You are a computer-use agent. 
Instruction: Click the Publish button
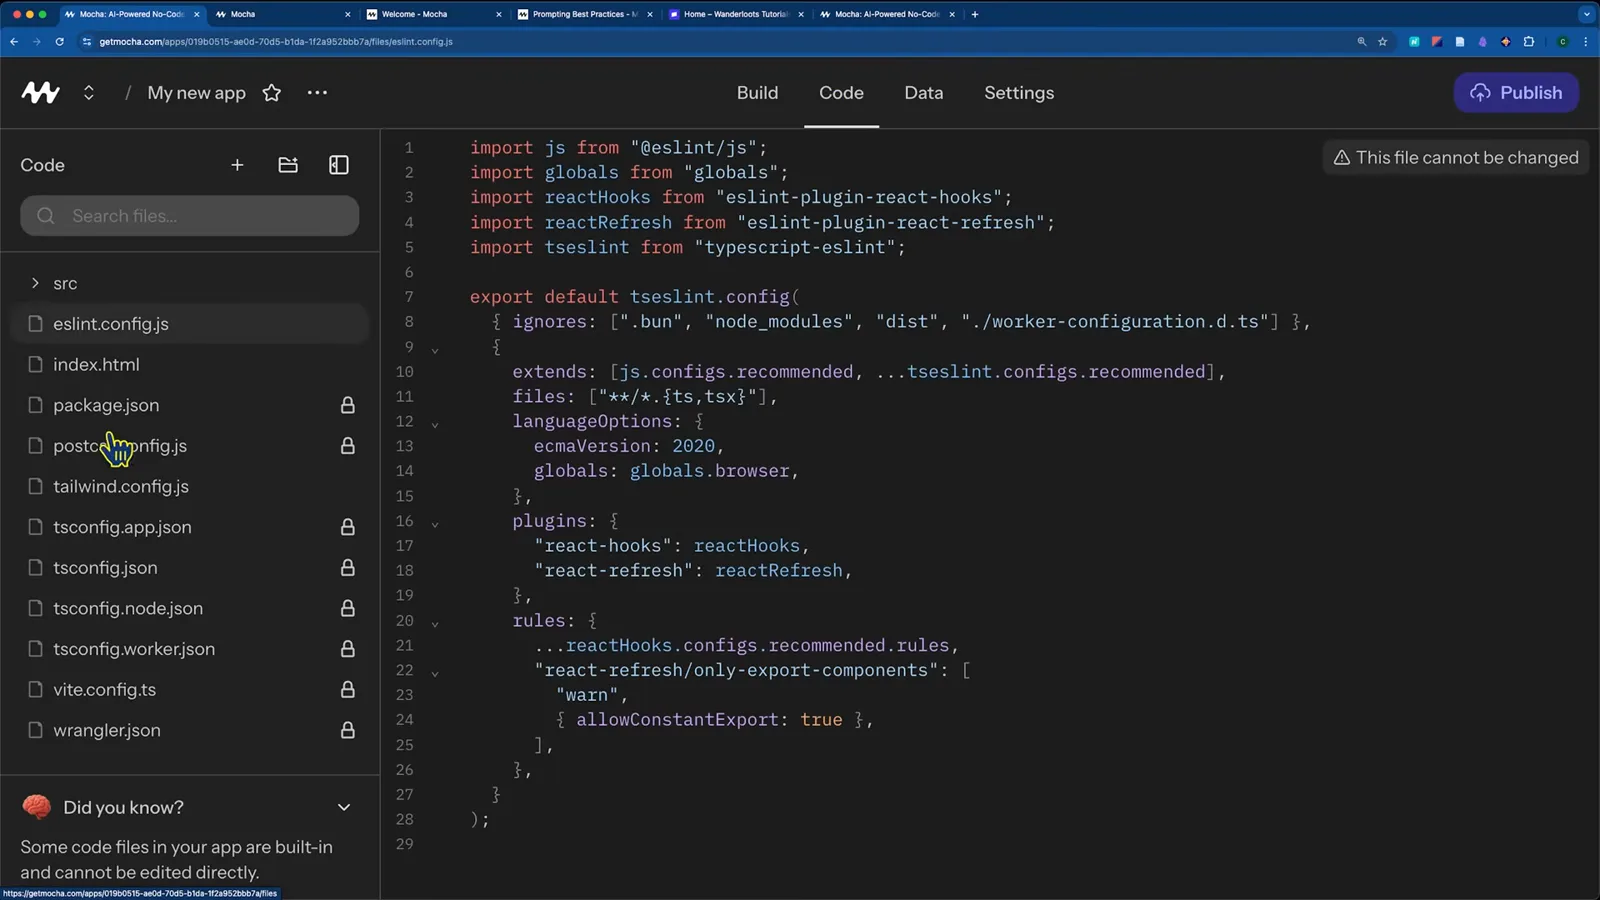coord(1516,92)
